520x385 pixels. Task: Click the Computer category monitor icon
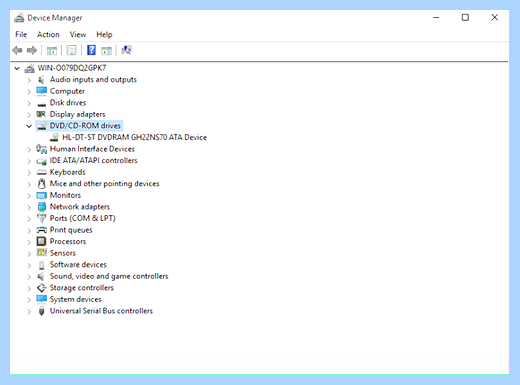pyautogui.click(x=41, y=91)
